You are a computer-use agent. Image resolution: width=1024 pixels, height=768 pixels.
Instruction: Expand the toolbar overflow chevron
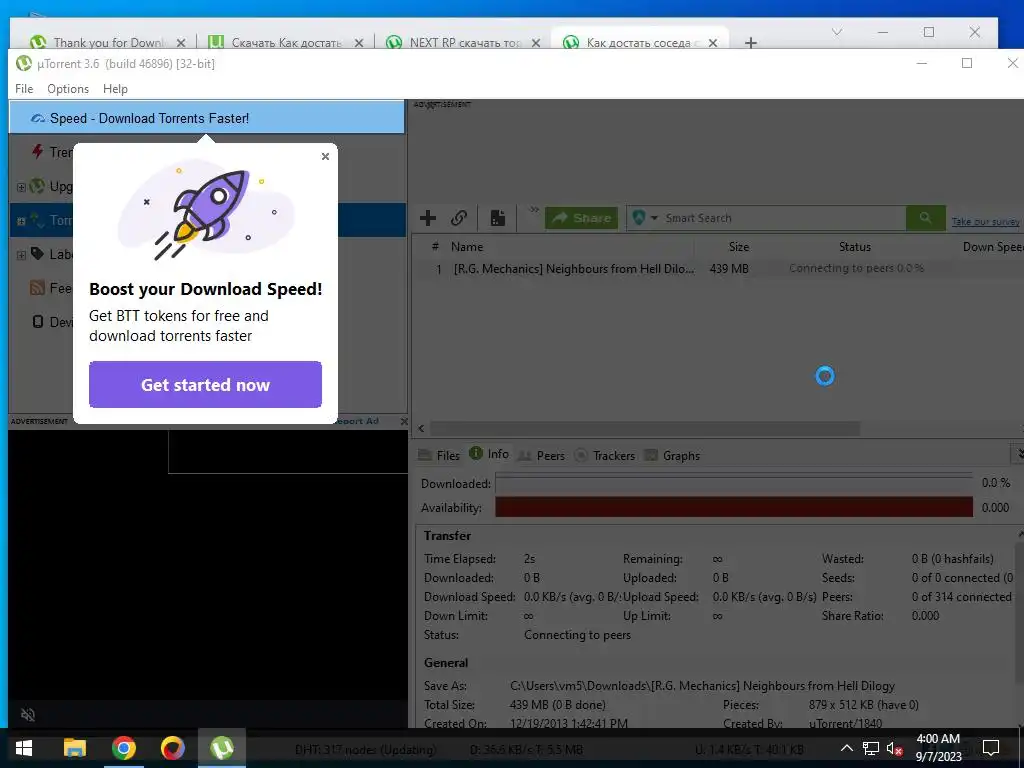534,210
